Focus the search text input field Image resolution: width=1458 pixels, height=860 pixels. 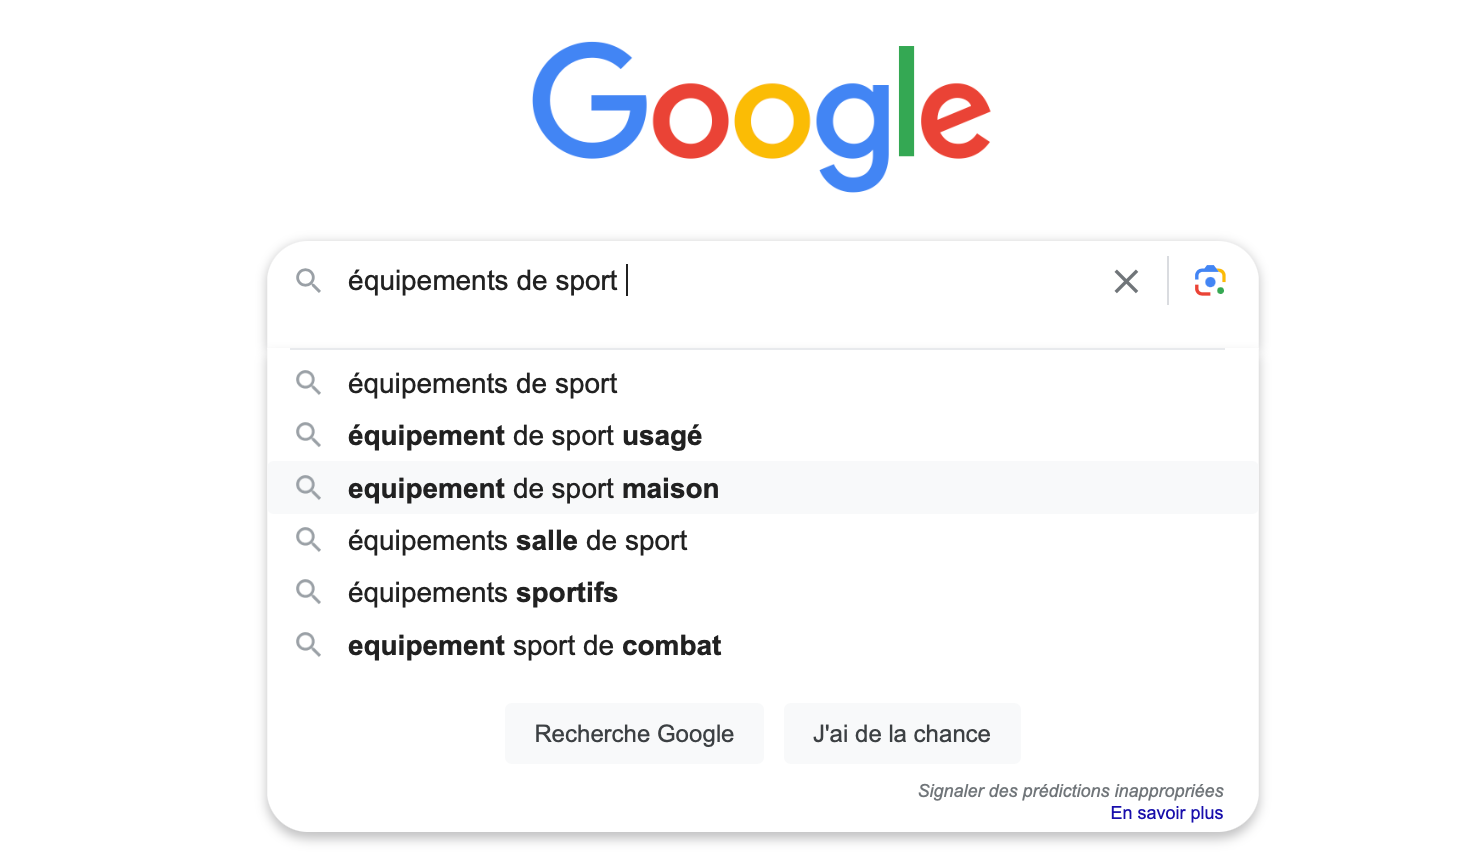[722, 281]
